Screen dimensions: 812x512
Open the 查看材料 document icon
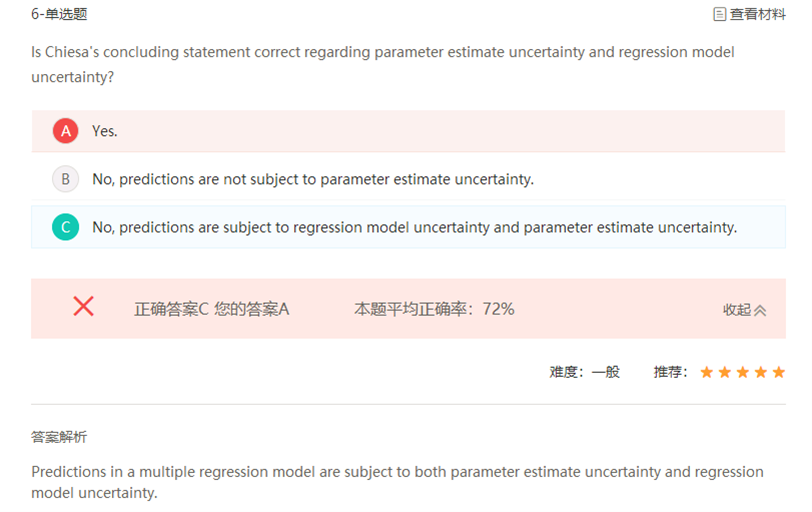[719, 14]
